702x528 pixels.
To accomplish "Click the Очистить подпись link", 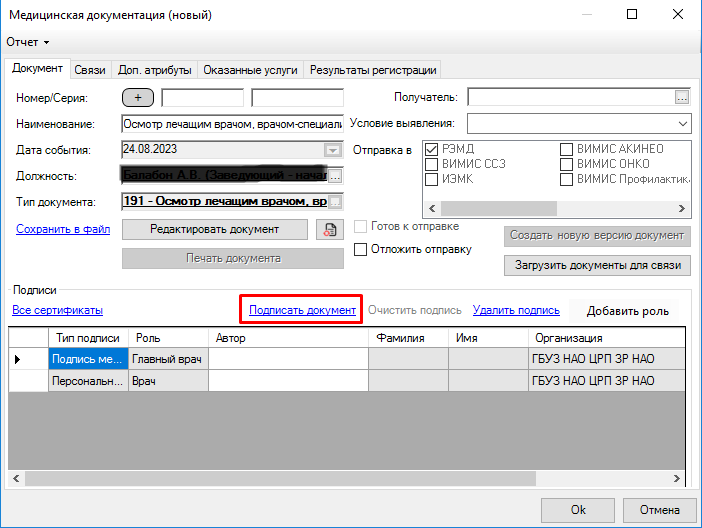I will 415,310.
